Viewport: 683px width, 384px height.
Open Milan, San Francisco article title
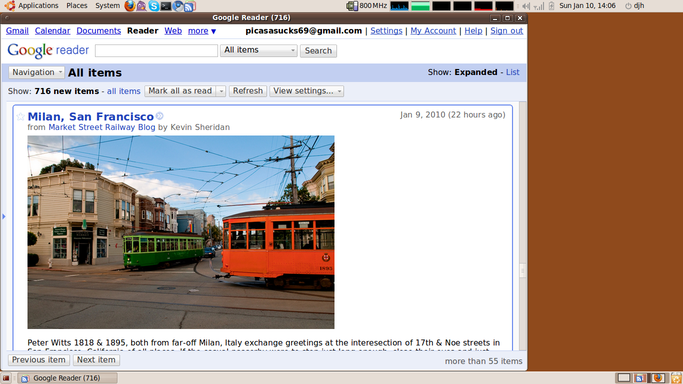click(91, 117)
